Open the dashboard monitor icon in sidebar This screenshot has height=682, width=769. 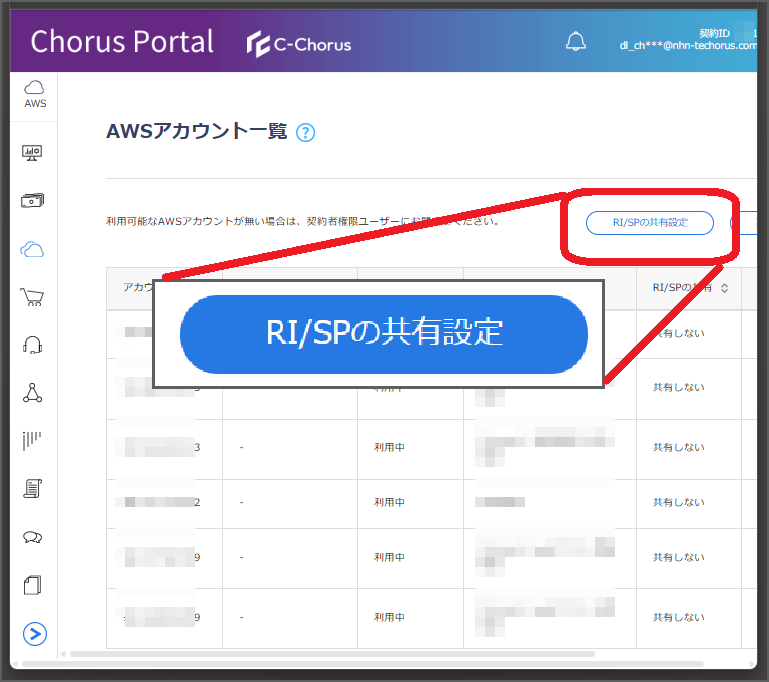pos(32,152)
